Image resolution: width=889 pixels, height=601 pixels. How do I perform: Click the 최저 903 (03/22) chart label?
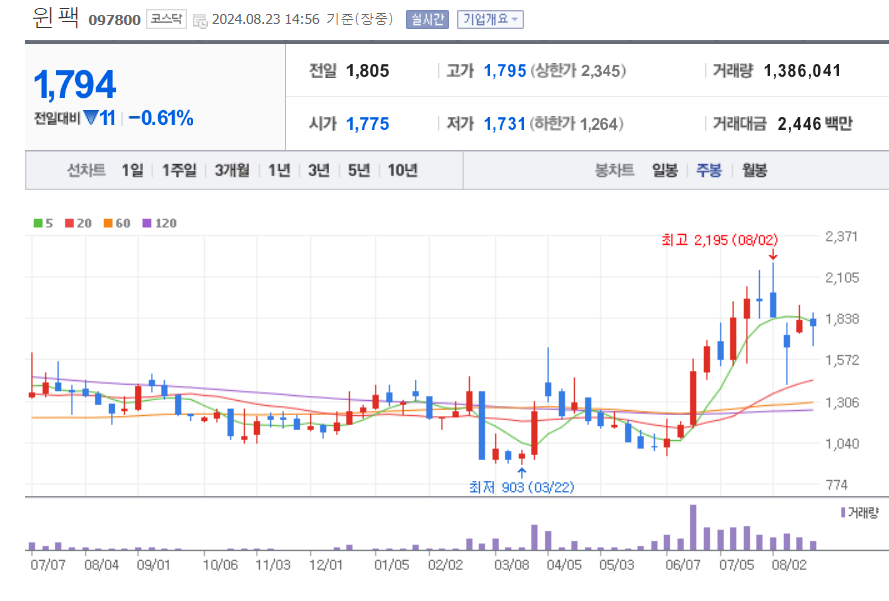tap(522, 487)
